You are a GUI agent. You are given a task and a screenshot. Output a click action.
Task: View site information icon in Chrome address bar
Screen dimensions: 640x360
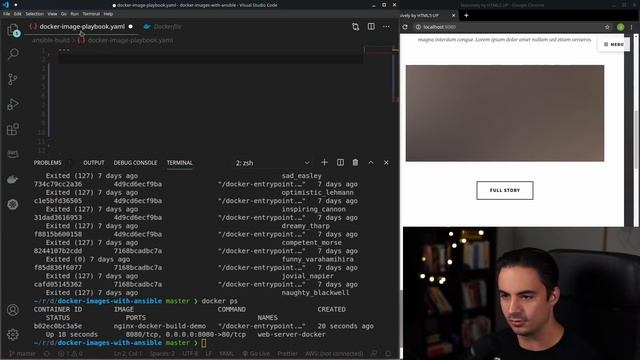[x=418, y=27]
